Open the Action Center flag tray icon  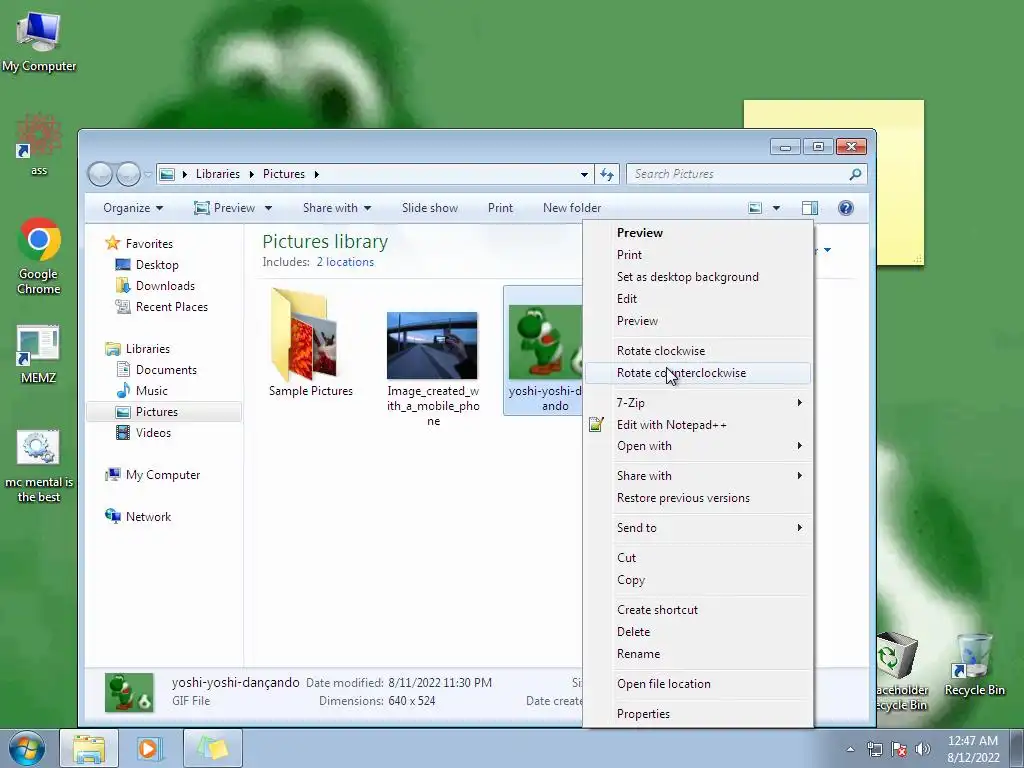click(899, 749)
